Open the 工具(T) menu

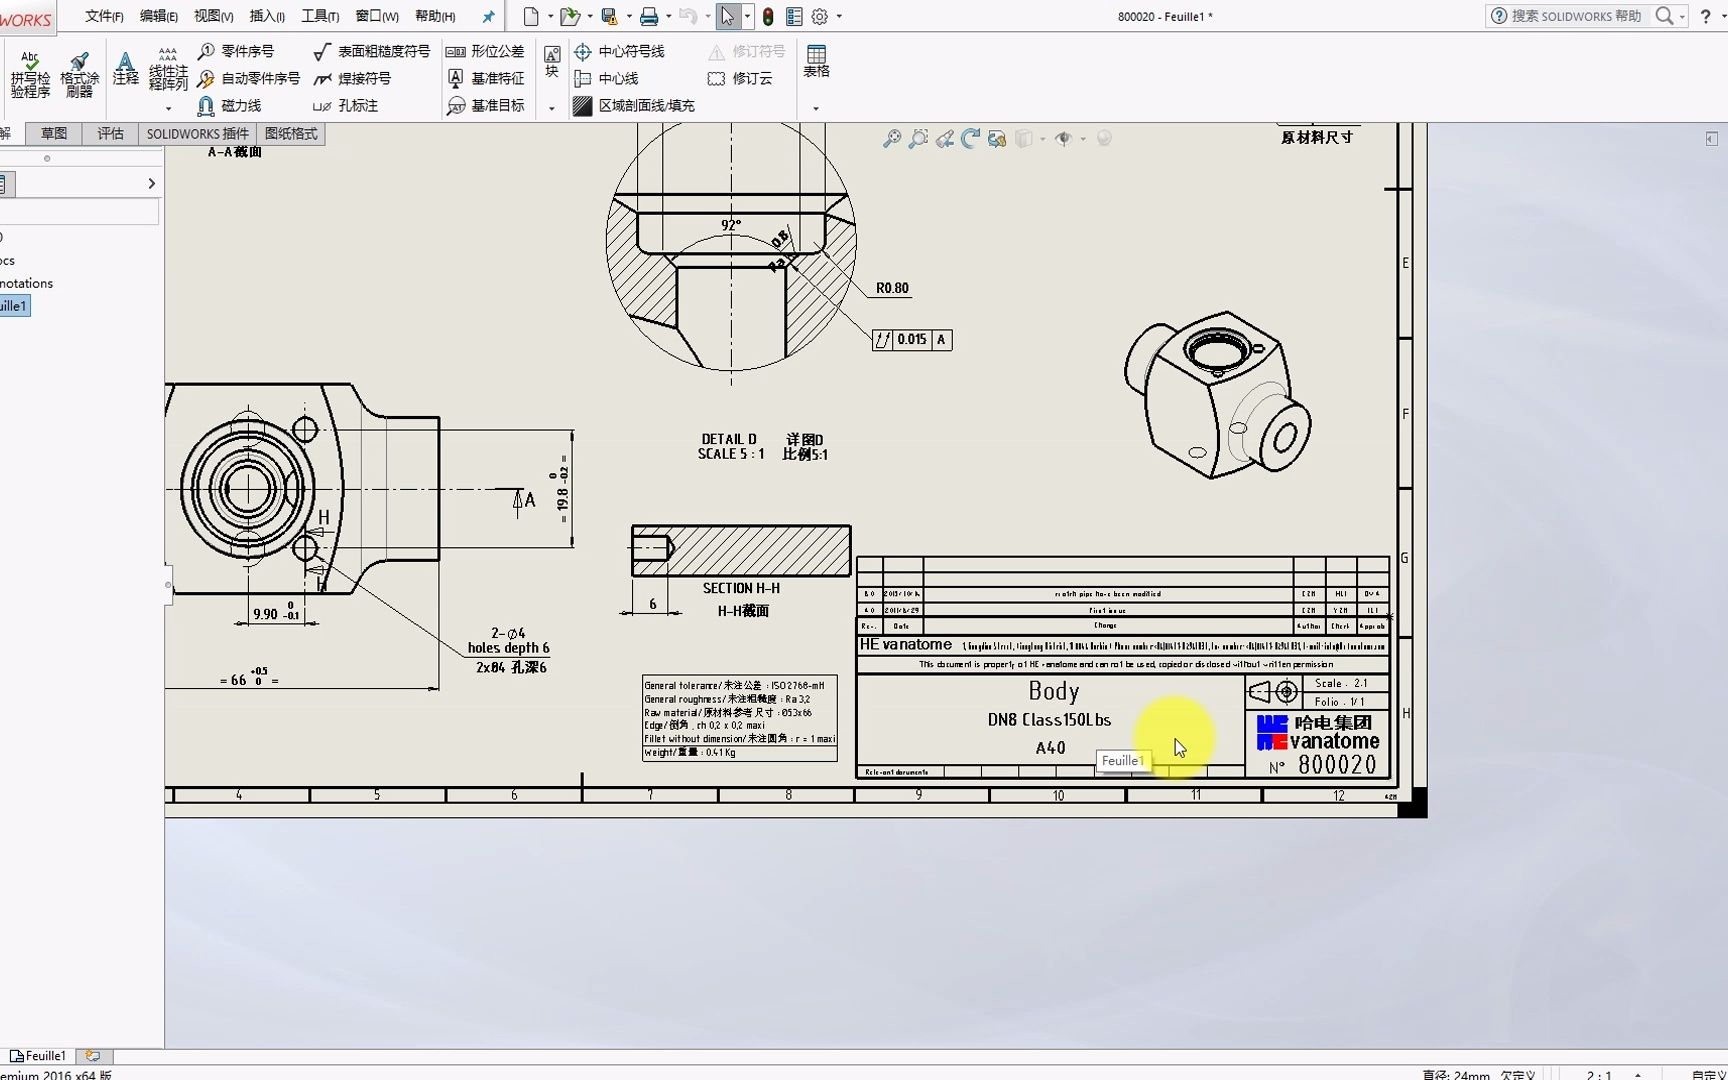[320, 16]
